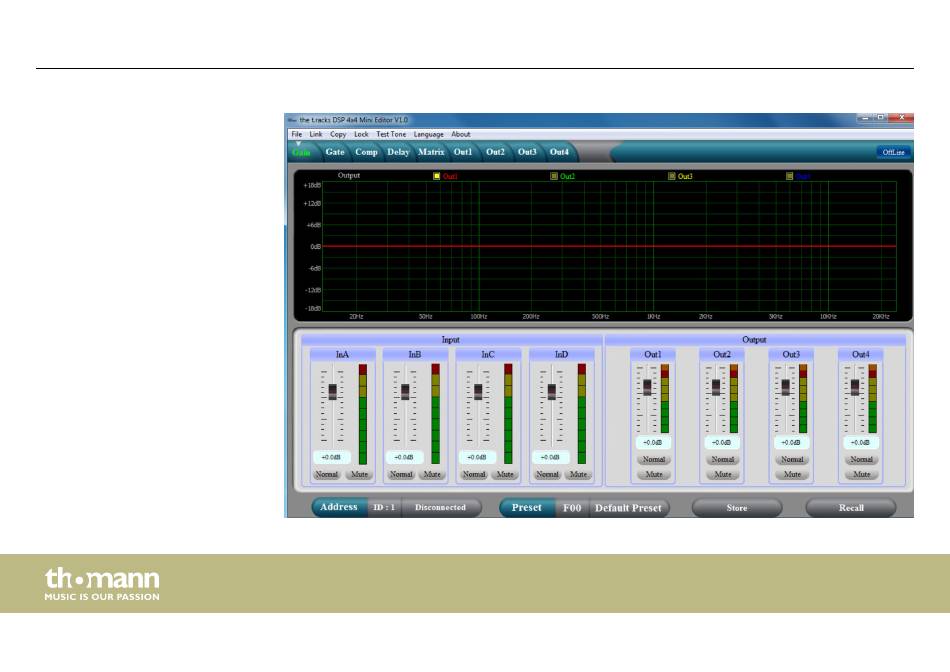Screen dimensions: 950x672
Task: Toggle Normal phase on Out1 channel
Action: (x=654, y=460)
